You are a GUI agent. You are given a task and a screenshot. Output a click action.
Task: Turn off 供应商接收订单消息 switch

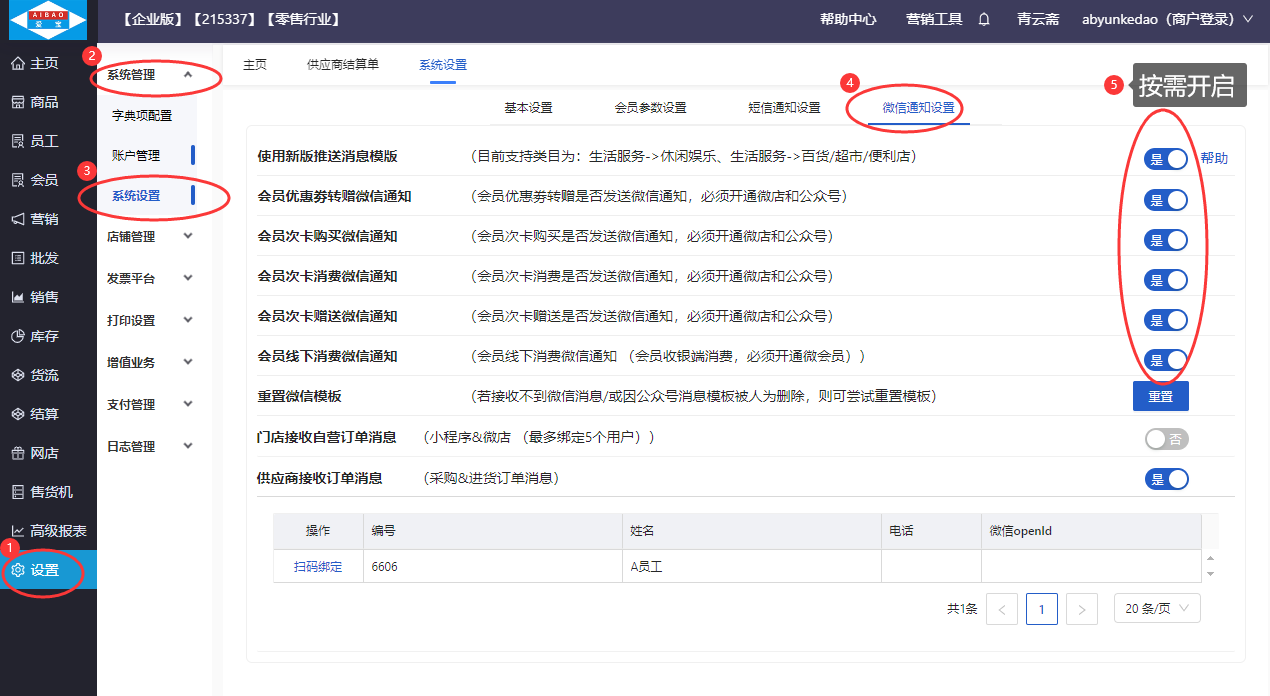click(x=1166, y=479)
